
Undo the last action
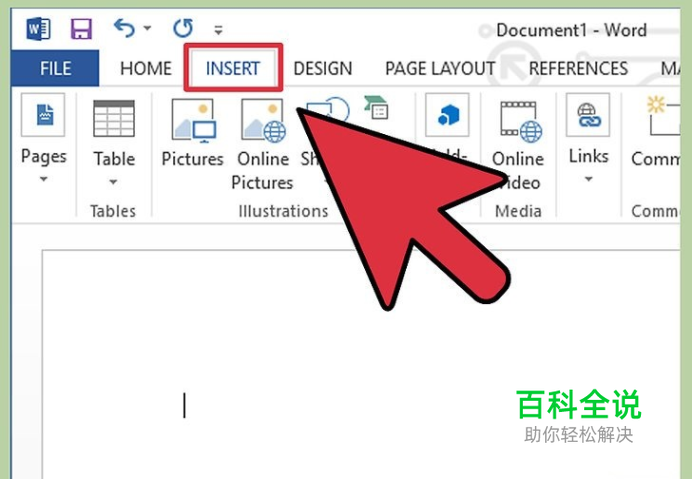tap(124, 28)
